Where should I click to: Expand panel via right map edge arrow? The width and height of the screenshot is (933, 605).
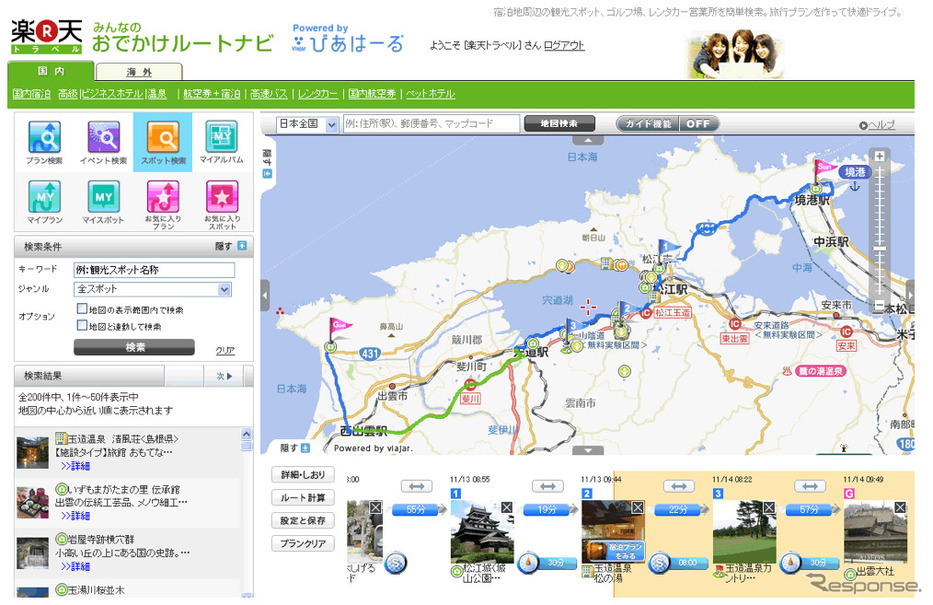click(x=910, y=295)
